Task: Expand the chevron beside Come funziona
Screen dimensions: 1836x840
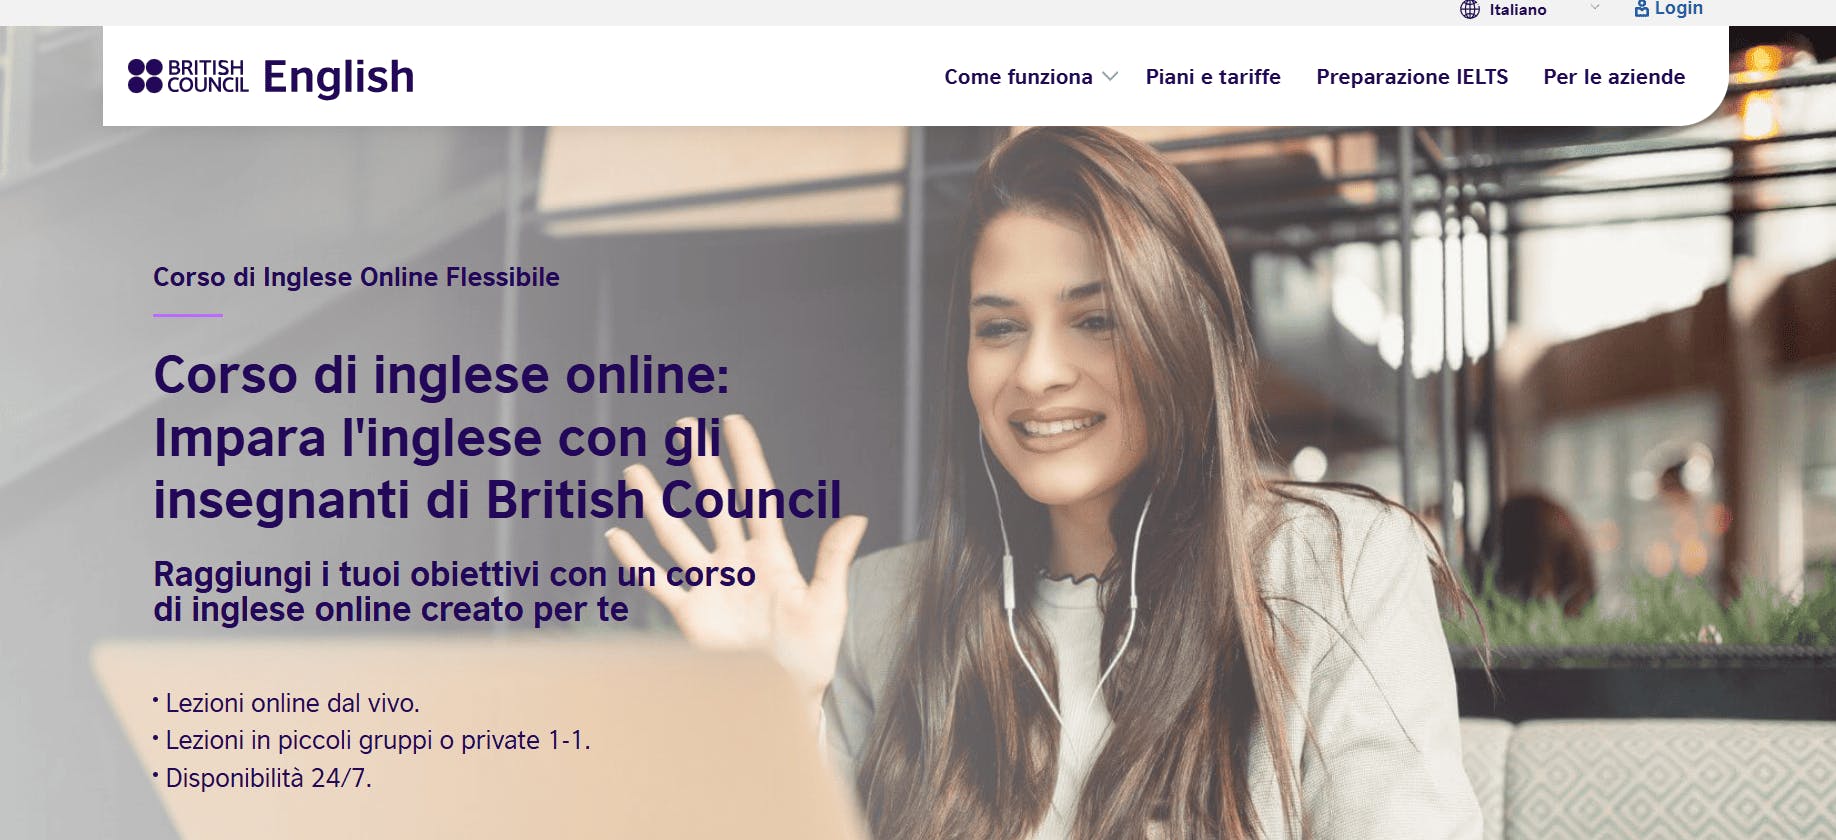Action: (x=1110, y=77)
